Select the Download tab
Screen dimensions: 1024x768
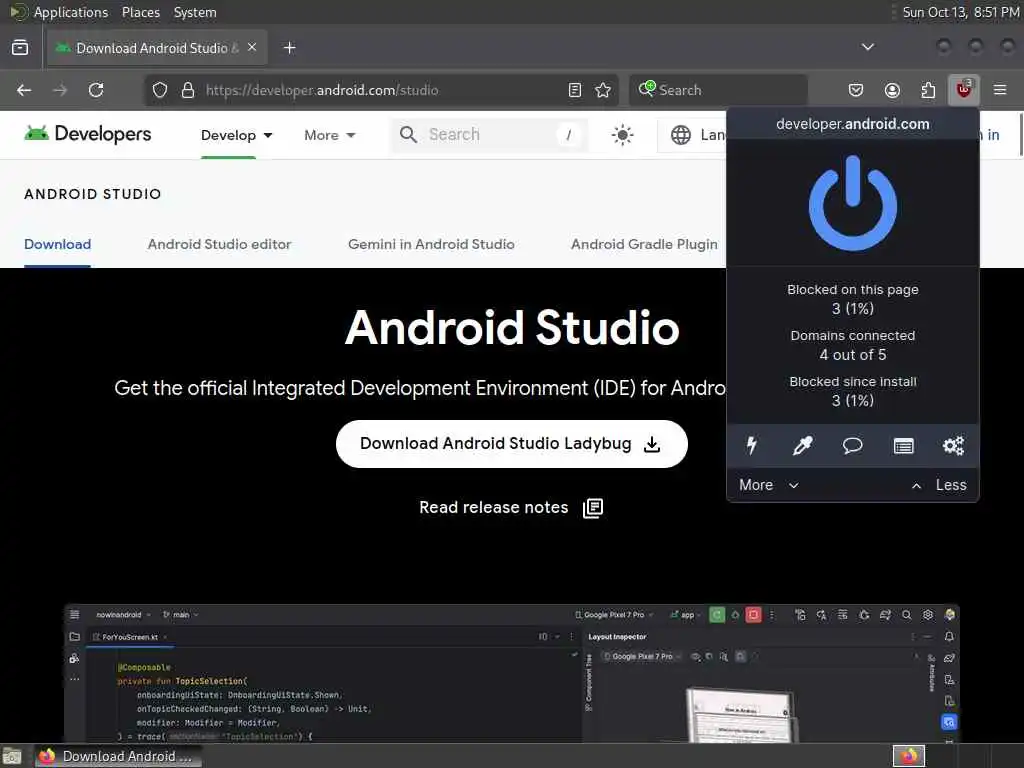[x=57, y=244]
